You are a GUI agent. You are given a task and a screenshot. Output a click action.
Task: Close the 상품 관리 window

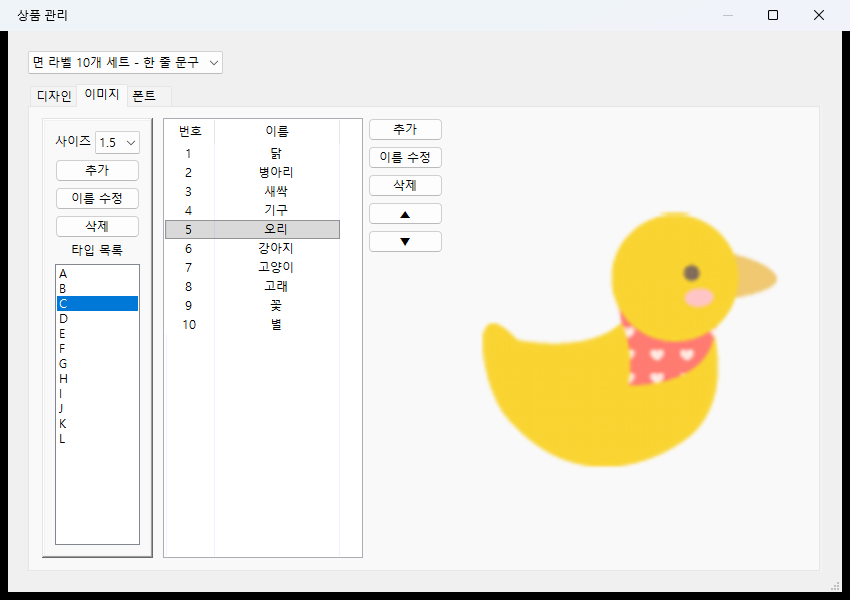[819, 15]
